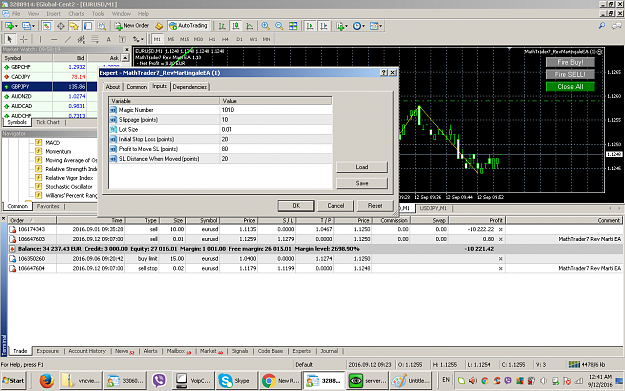Select the cursor arrow tool
625x391 pixels.
coord(10,39)
